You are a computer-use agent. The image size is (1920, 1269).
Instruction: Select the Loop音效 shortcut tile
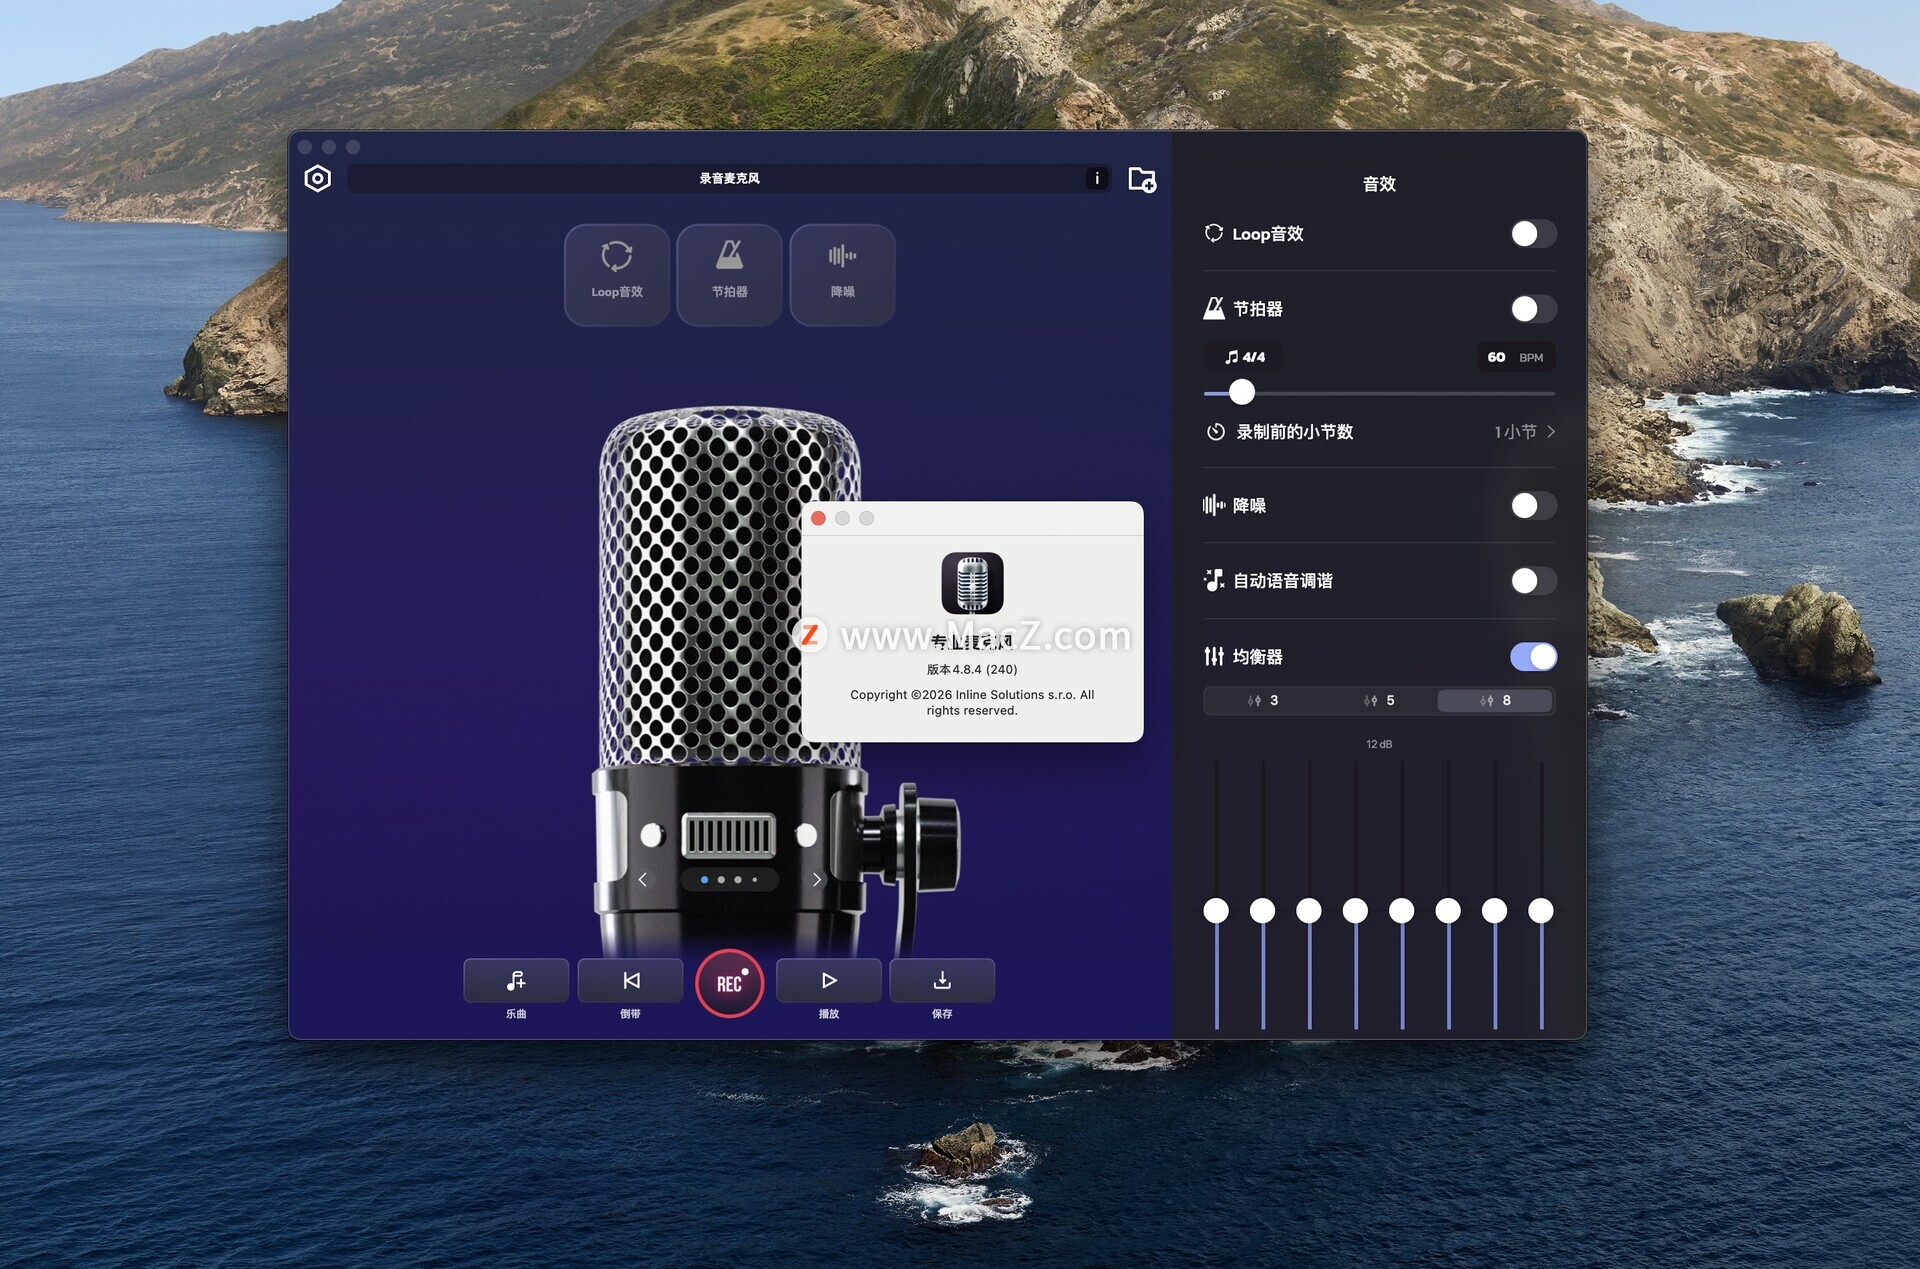click(x=617, y=274)
